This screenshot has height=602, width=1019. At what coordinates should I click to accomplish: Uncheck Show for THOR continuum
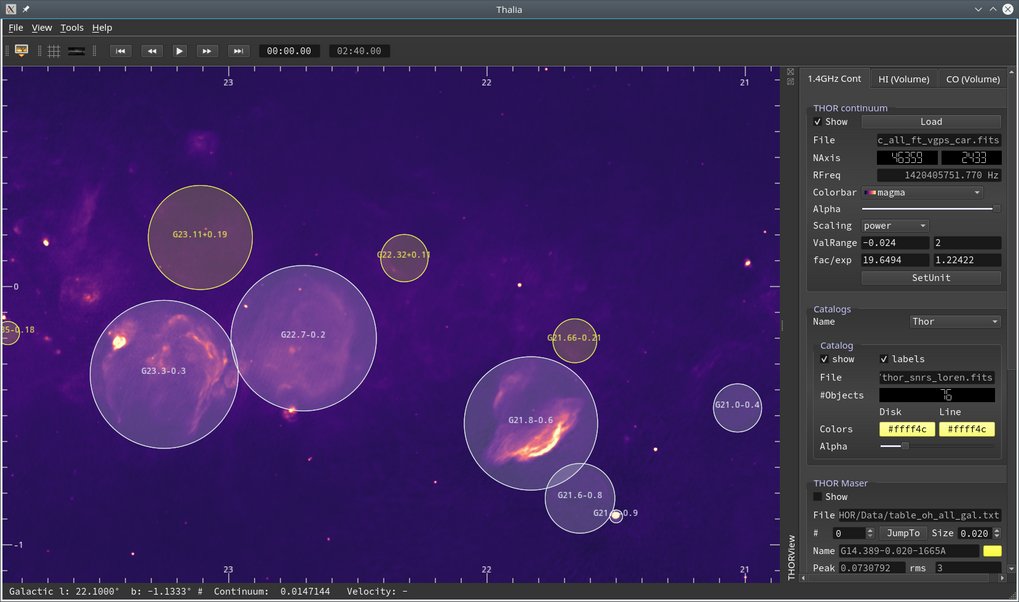click(x=818, y=122)
